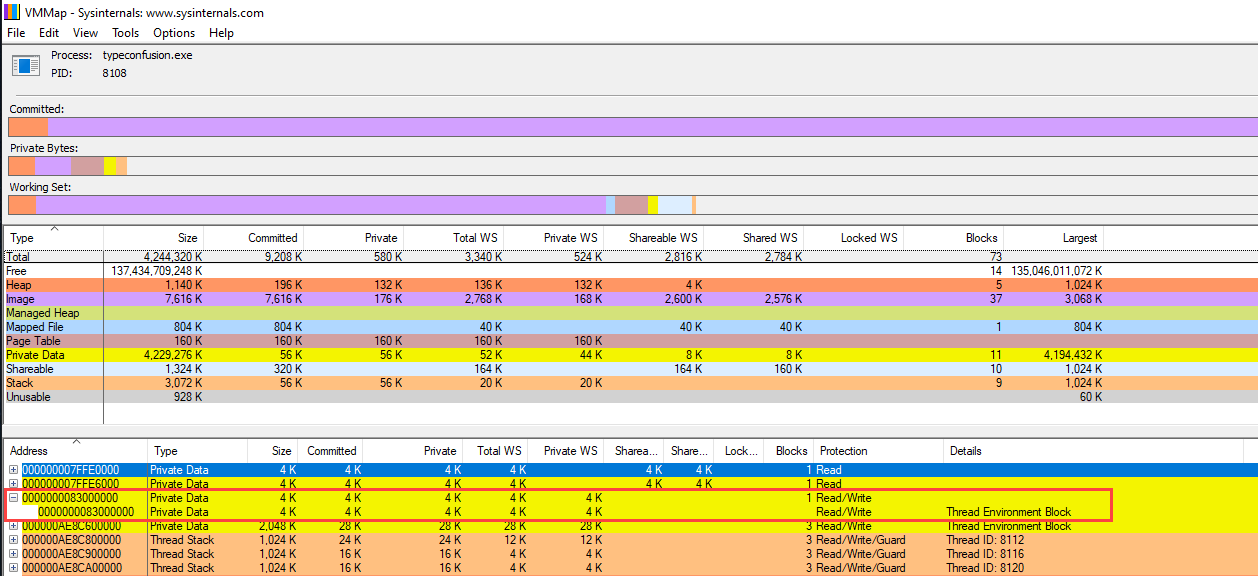This screenshot has width=1258, height=576.
Task: Click the purple Image segment of Committed bar
Action: pyautogui.click(x=652, y=127)
